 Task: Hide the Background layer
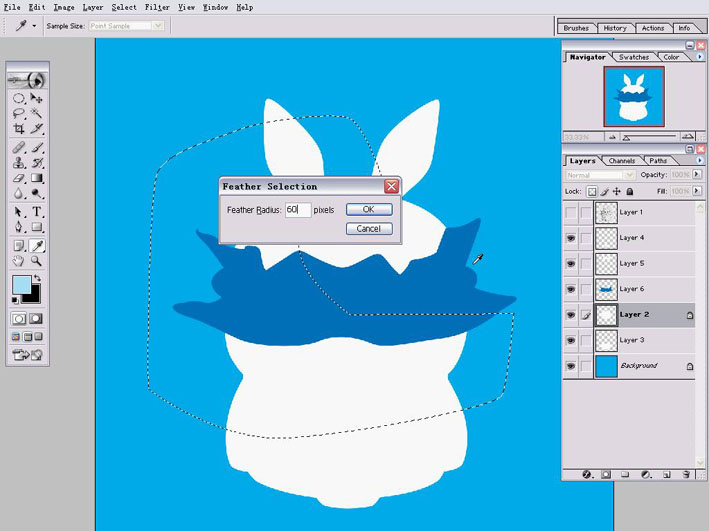pyautogui.click(x=571, y=365)
